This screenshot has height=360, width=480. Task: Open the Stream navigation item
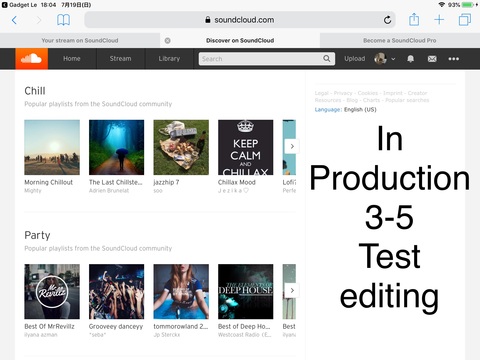click(120, 59)
